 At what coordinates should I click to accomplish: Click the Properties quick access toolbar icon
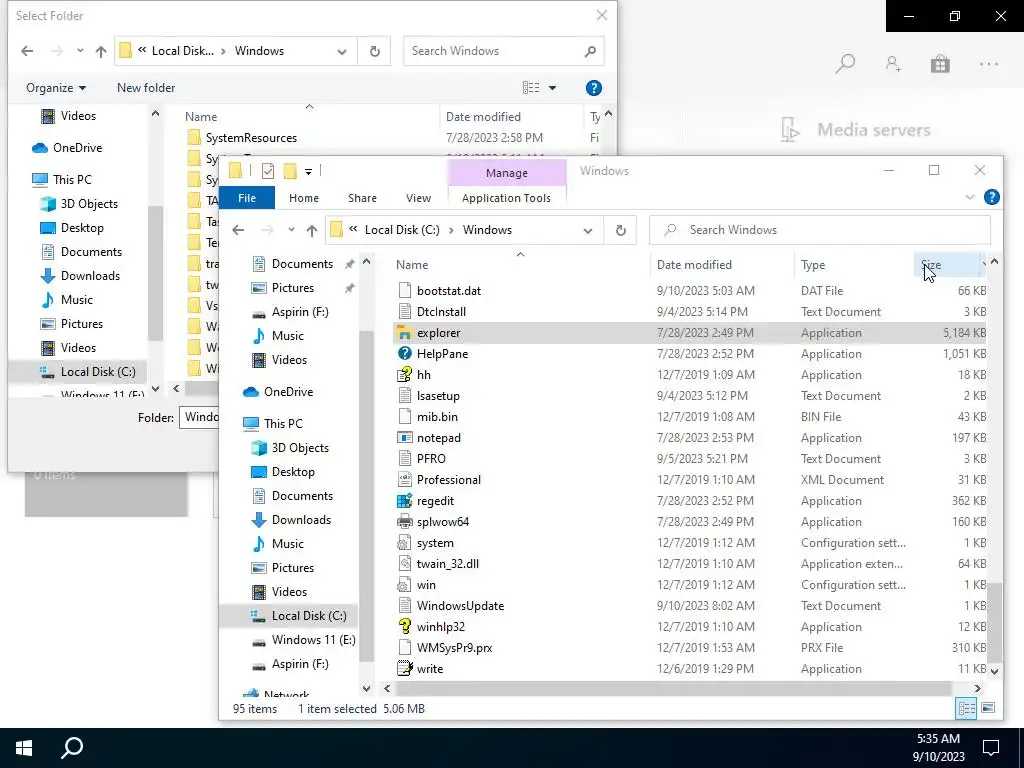click(268, 171)
